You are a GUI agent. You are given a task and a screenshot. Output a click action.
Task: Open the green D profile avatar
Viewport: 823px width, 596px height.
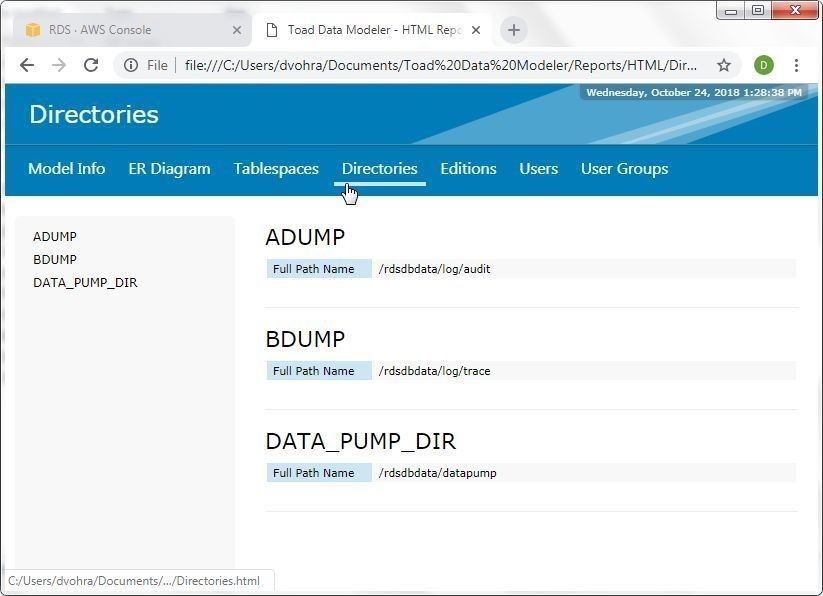[764, 65]
